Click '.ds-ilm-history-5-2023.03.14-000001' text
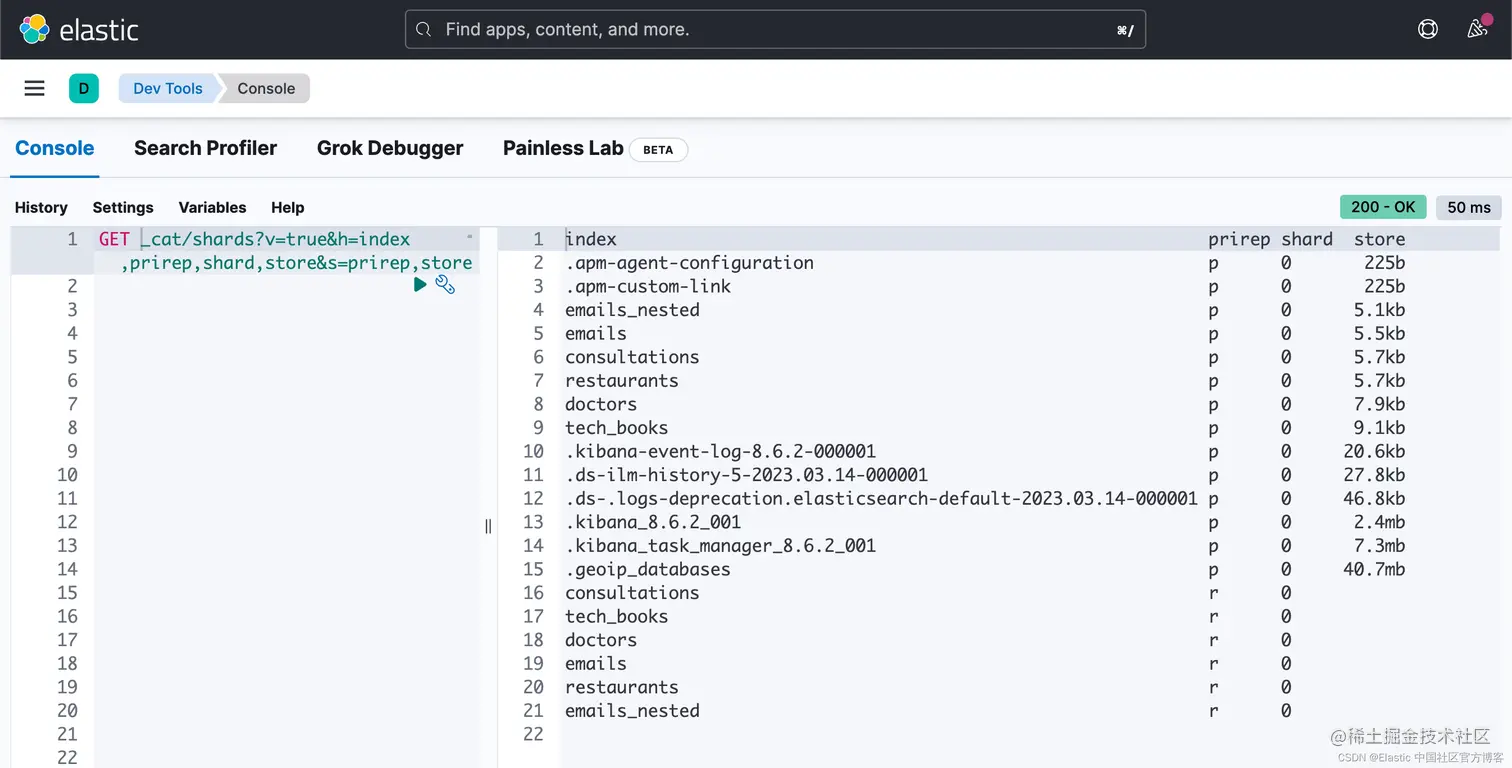The height and width of the screenshot is (768, 1512). pos(746,475)
